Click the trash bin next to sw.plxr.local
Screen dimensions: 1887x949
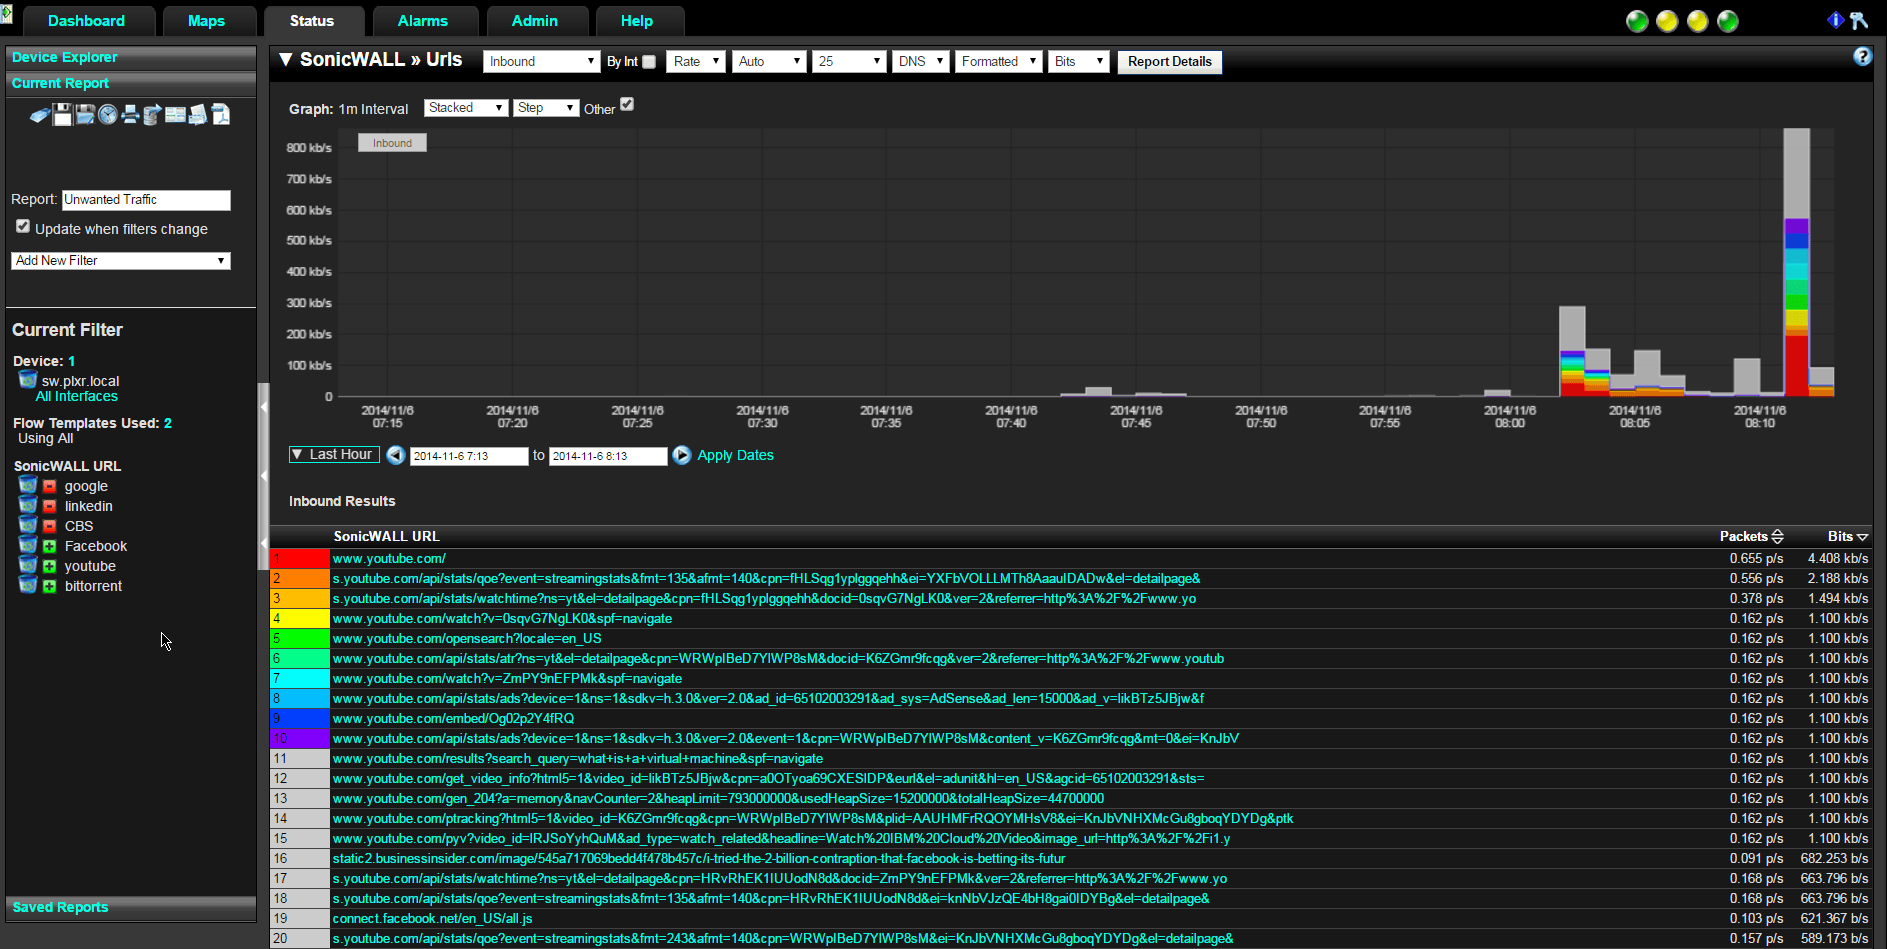(28, 380)
